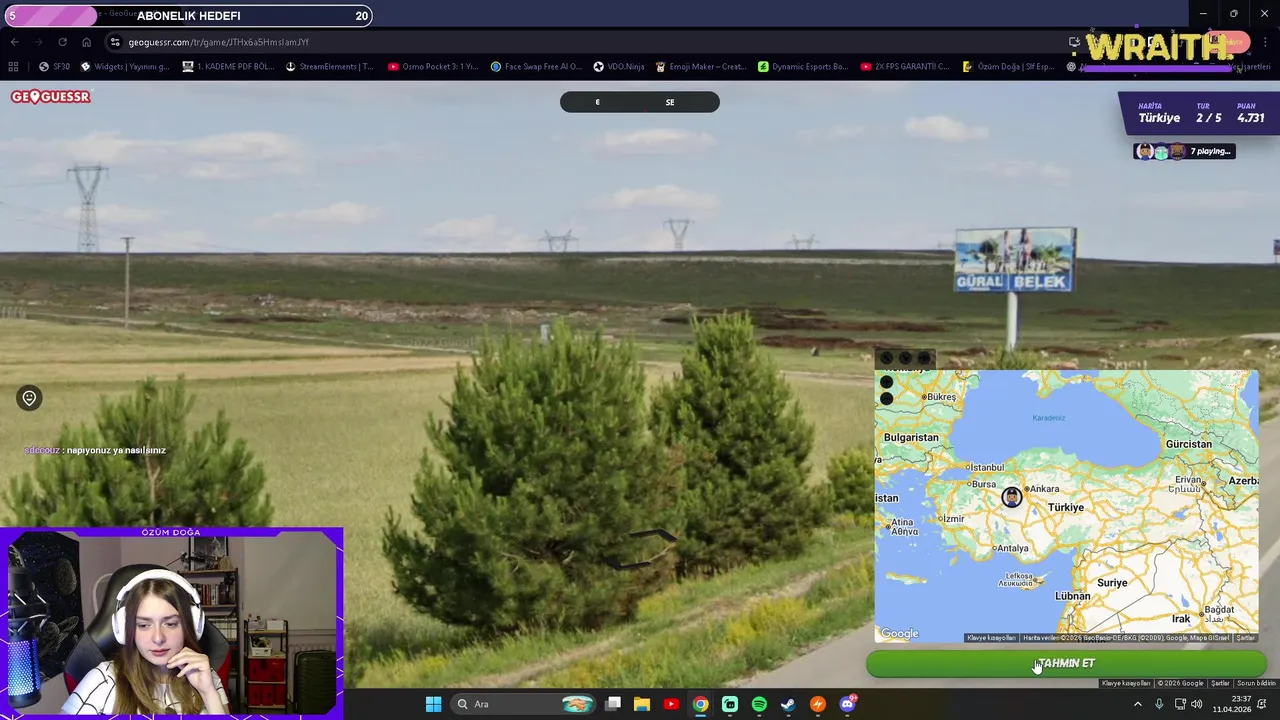Click the compass heading bar
1280x720 pixels.
pos(640,102)
